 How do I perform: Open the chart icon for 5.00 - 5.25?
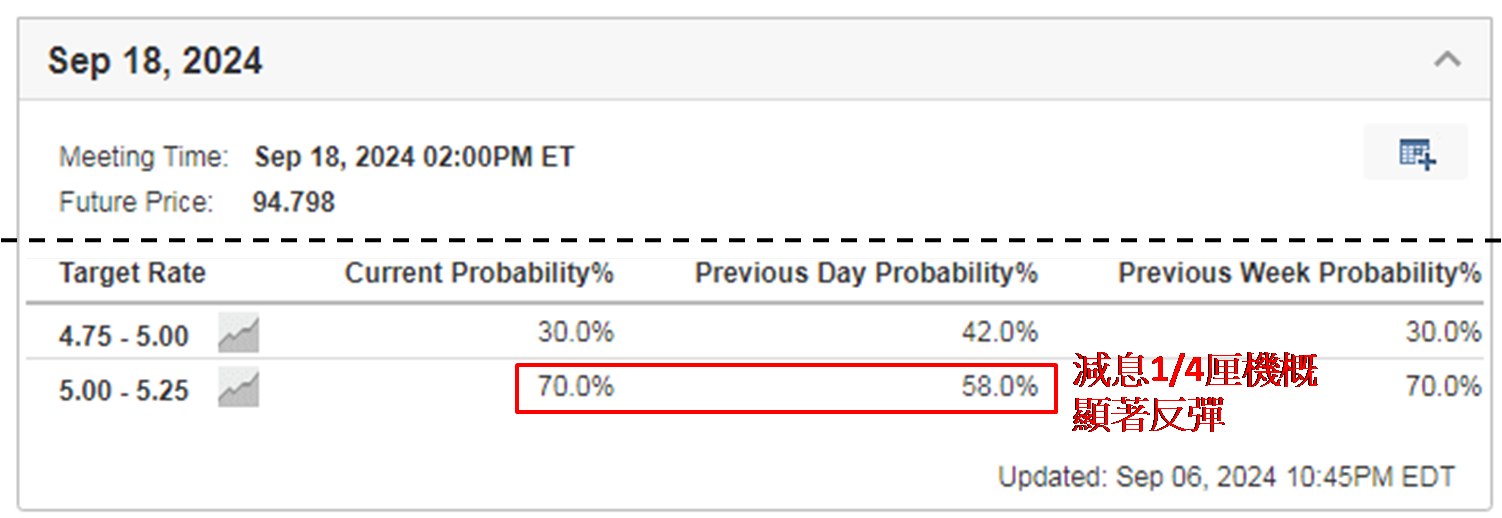tap(239, 389)
